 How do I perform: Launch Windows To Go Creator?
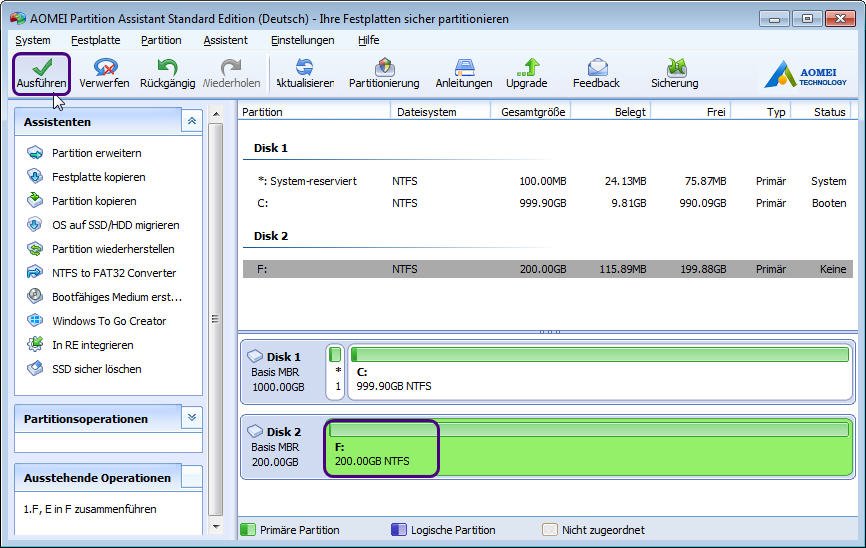pos(109,321)
